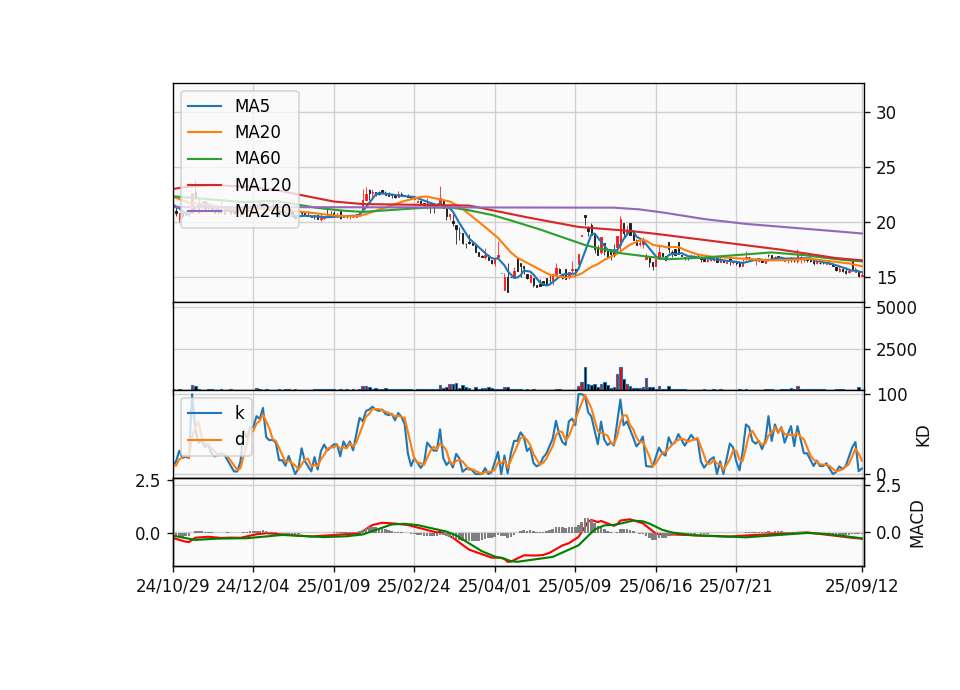Screen dimensions: 960x690
Task: Click the 25/09/12 date axis label
Action: (x=862, y=586)
